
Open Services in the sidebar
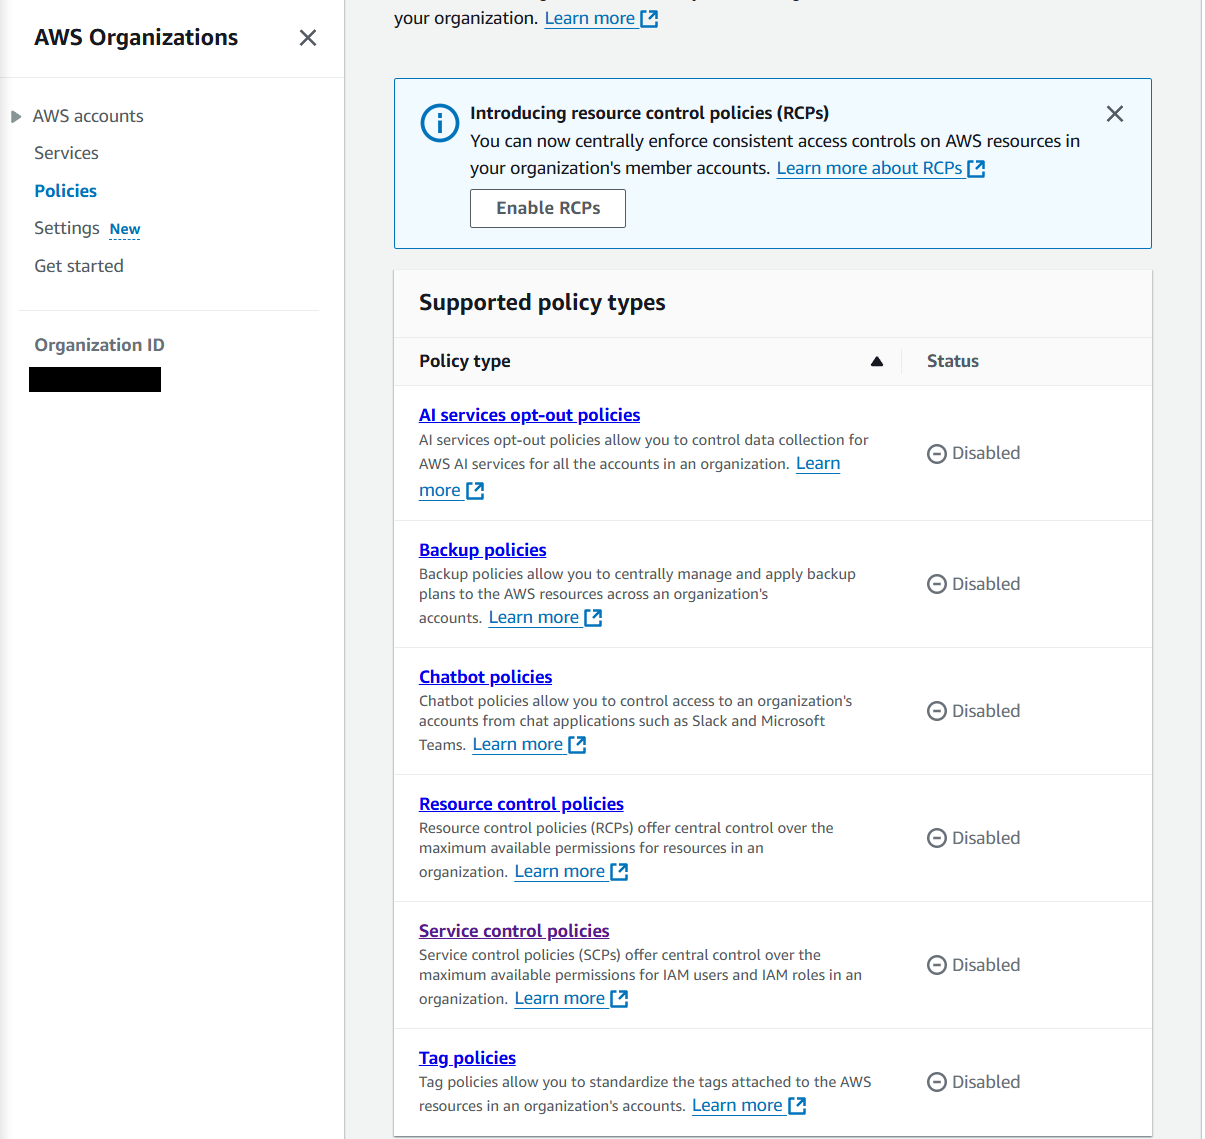66,153
